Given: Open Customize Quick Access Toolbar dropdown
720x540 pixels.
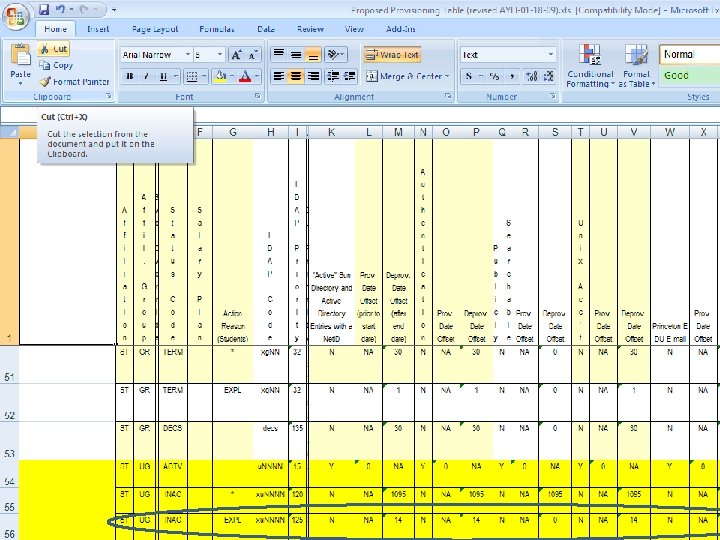Looking at the screenshot, I should click(x=114, y=10).
